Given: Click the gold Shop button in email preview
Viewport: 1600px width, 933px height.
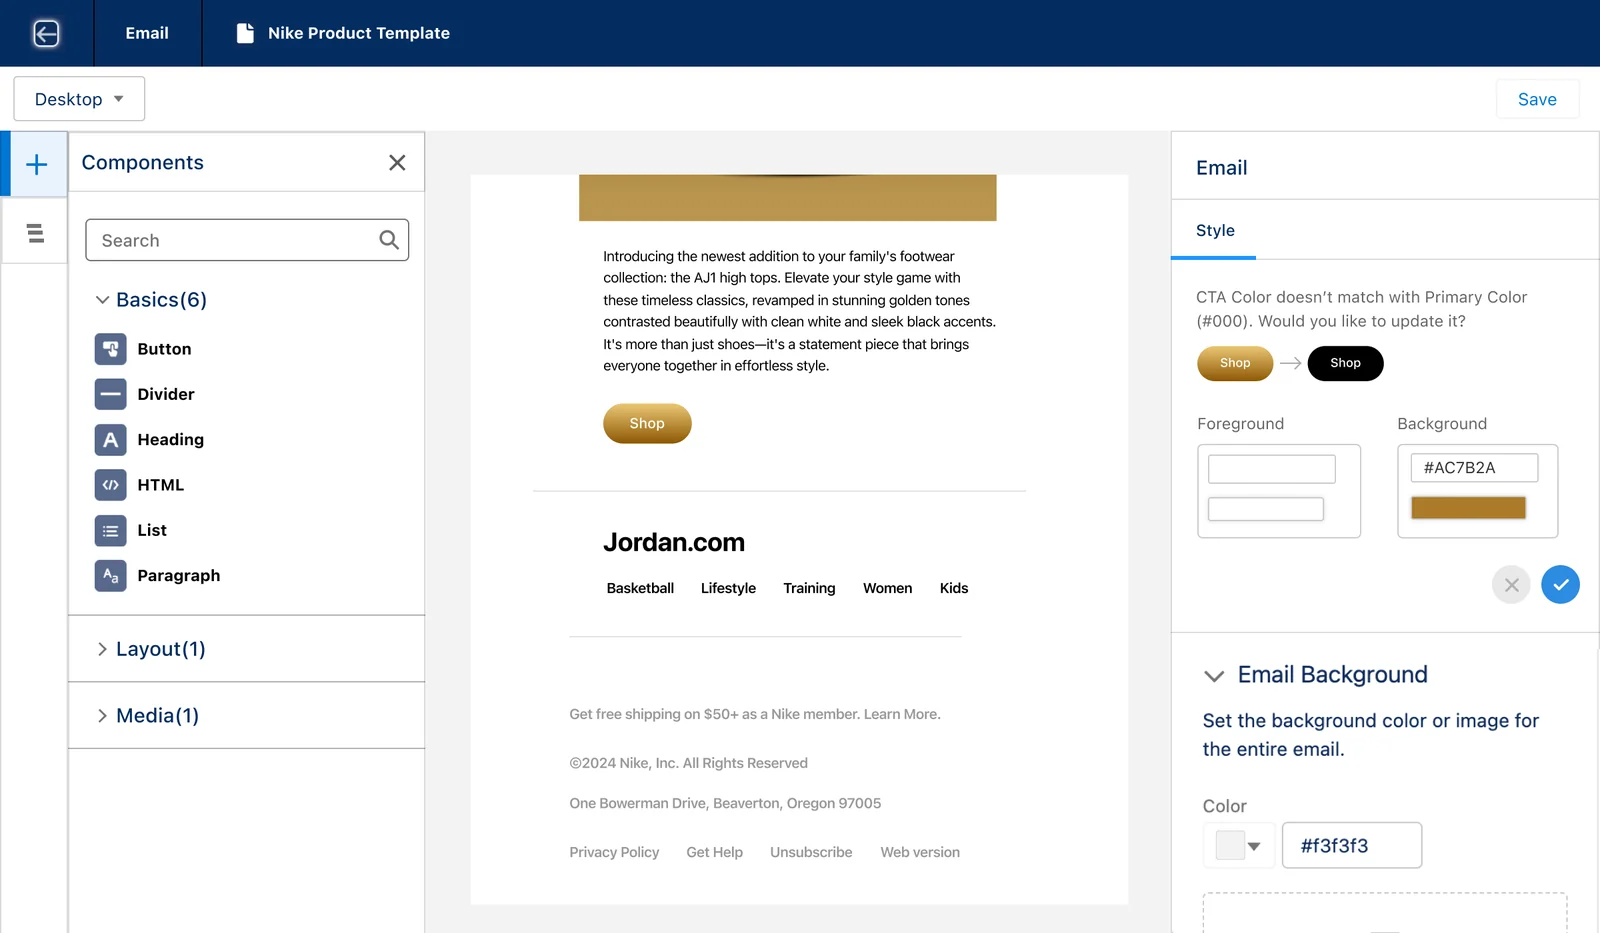Looking at the screenshot, I should [647, 424].
